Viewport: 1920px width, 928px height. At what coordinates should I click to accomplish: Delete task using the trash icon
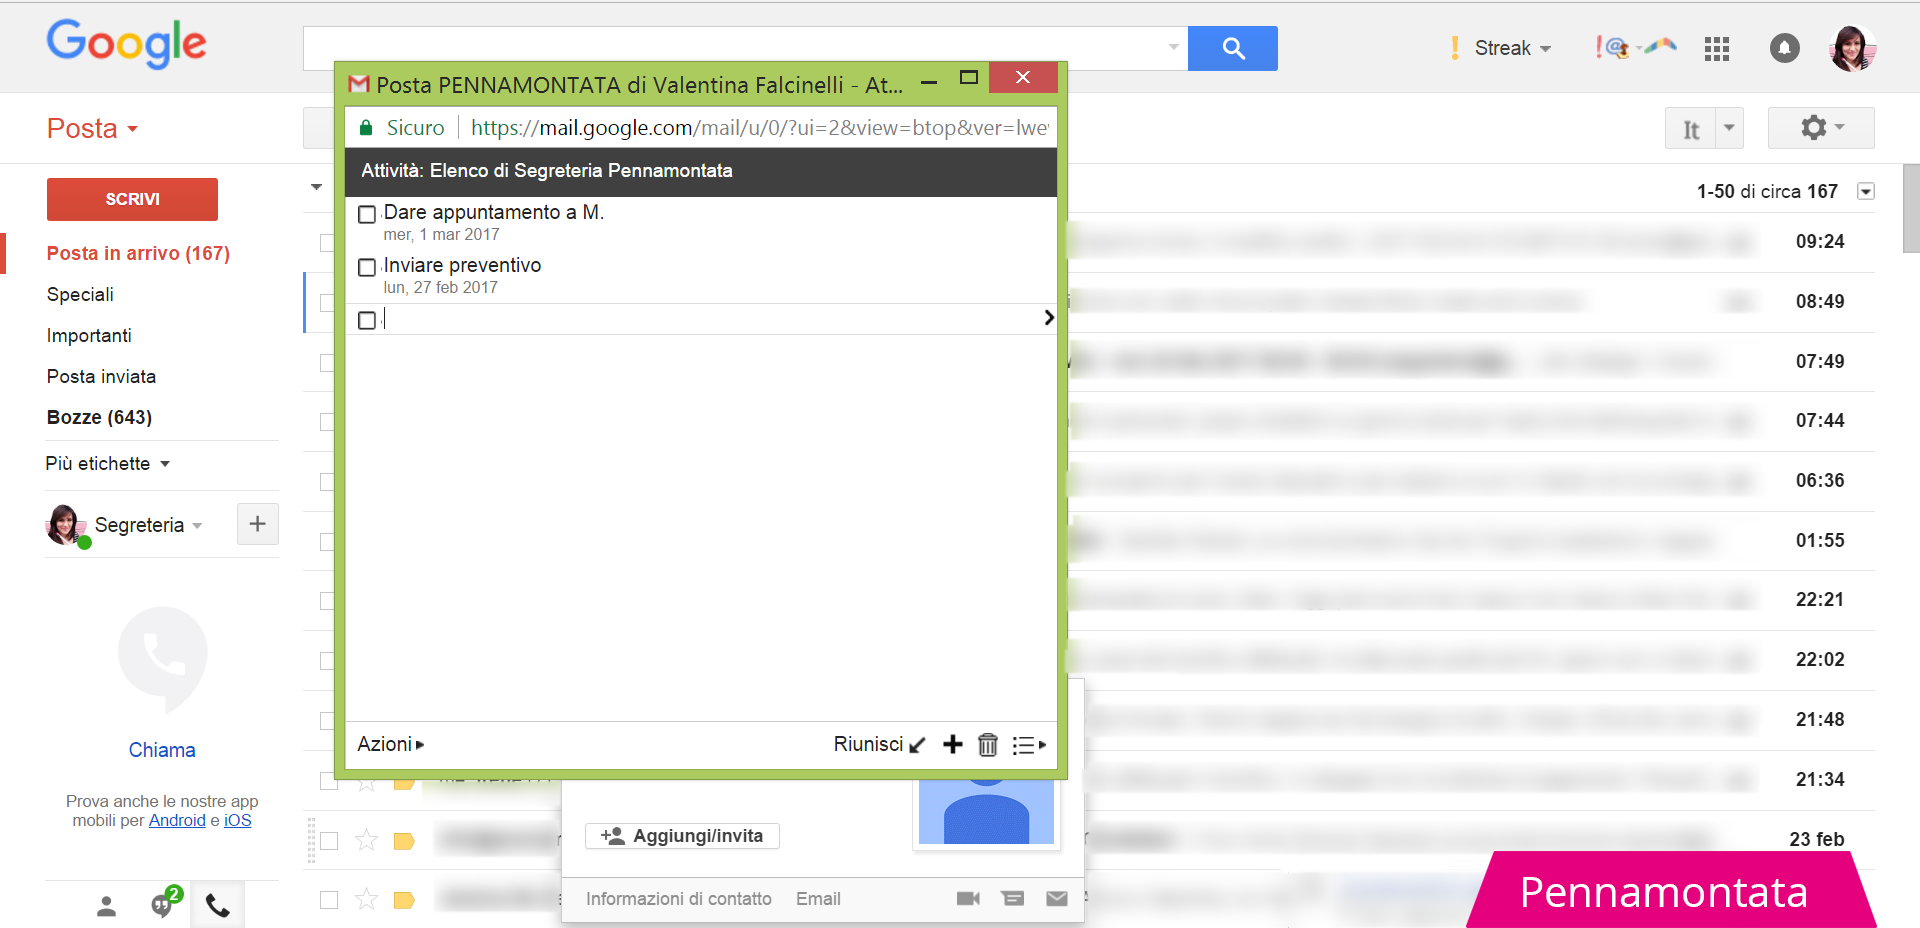click(987, 745)
